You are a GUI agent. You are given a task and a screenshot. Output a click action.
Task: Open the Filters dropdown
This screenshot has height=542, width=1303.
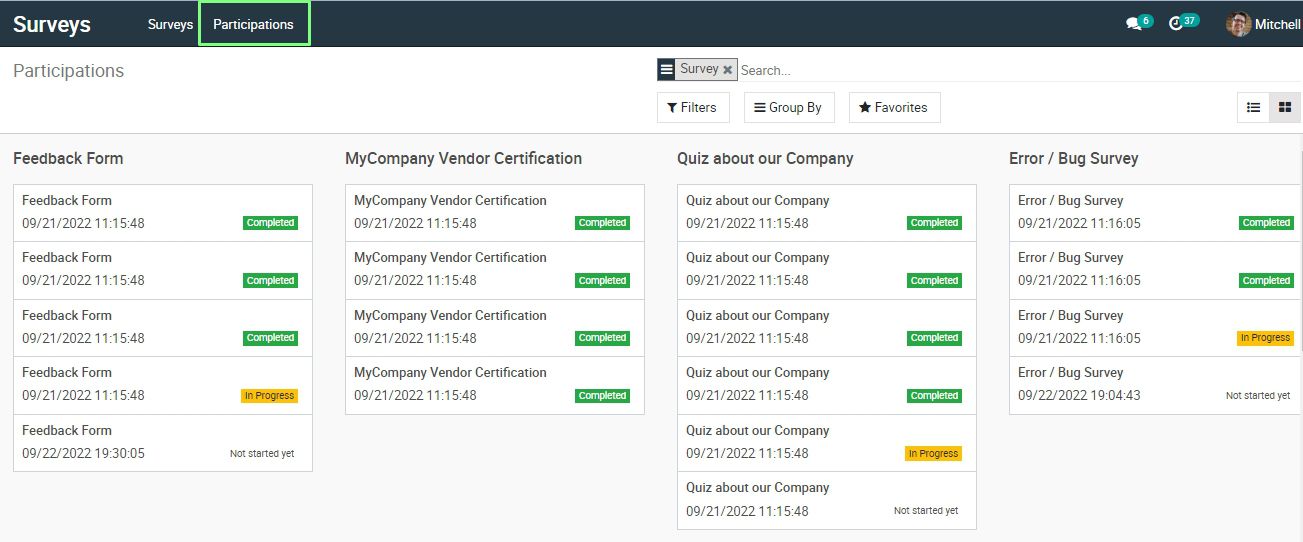[x=693, y=107]
